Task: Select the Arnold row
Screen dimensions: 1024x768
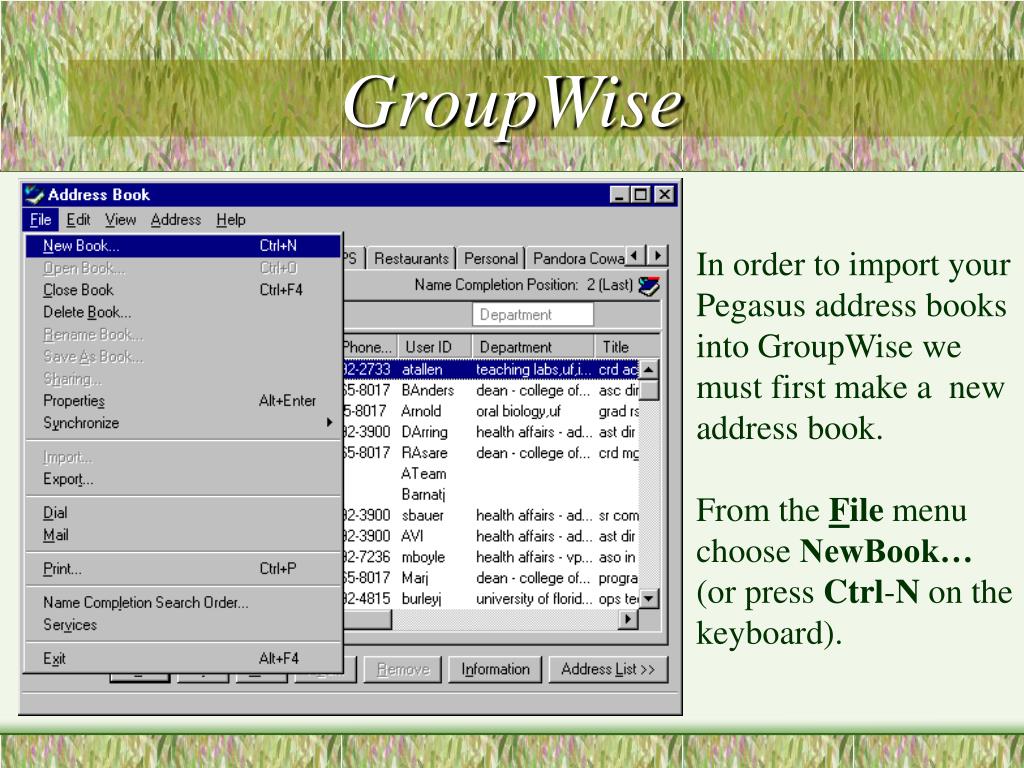Action: click(490, 411)
